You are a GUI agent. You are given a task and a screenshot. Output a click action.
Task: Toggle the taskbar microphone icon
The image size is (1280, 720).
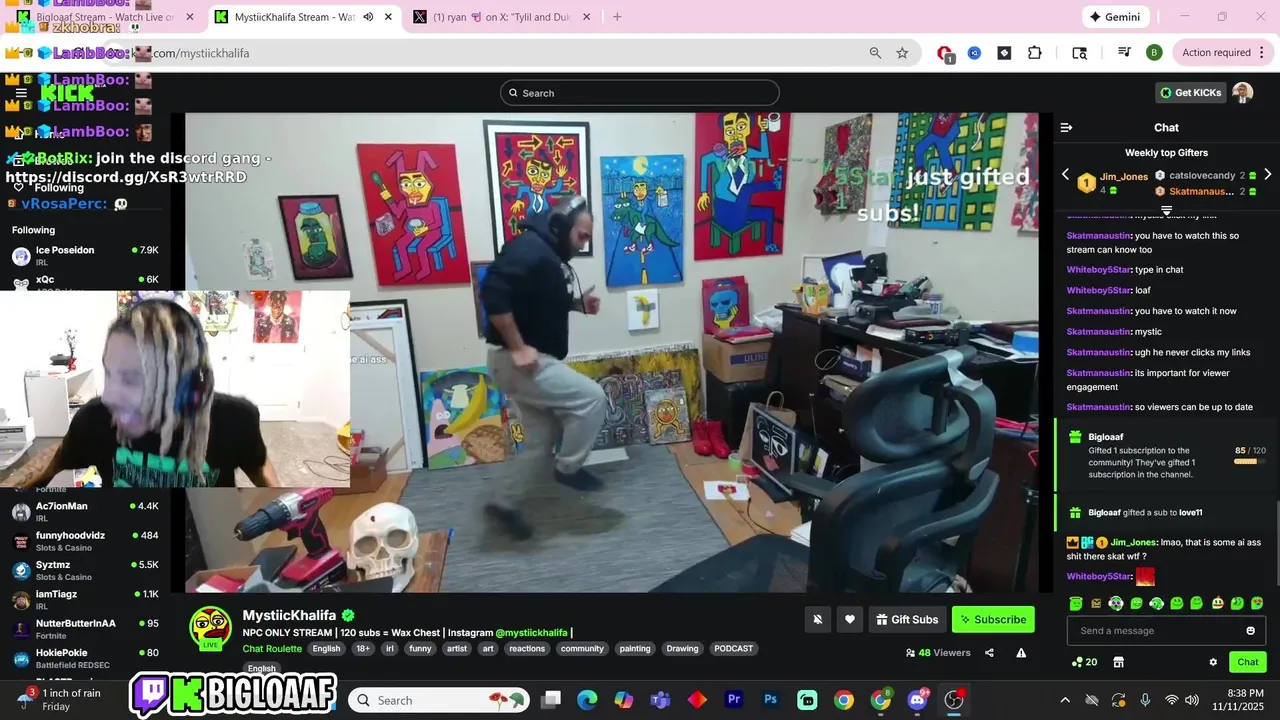point(1145,700)
